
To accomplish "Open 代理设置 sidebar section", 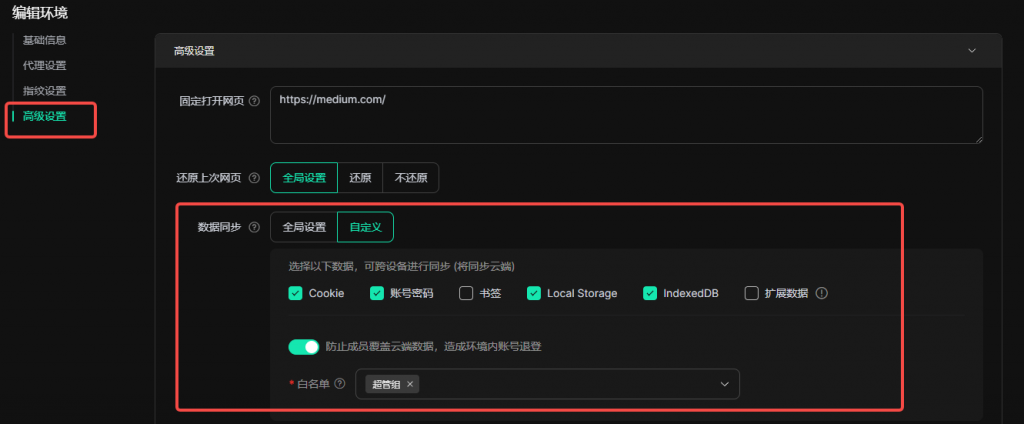I will click(x=44, y=65).
